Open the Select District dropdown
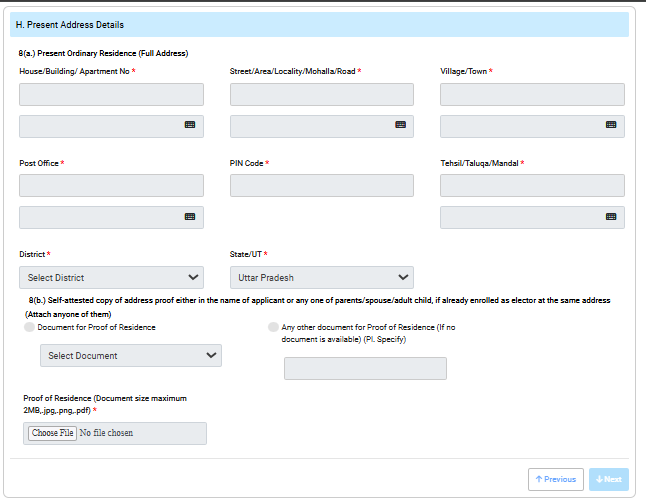 click(111, 277)
